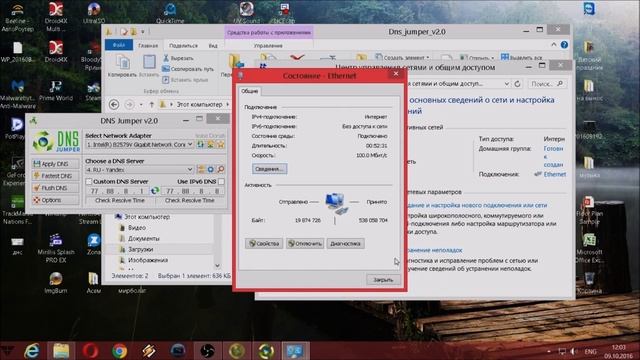Click Вырезать in the Explorer ribbon
The image size is (640, 360).
178,58
